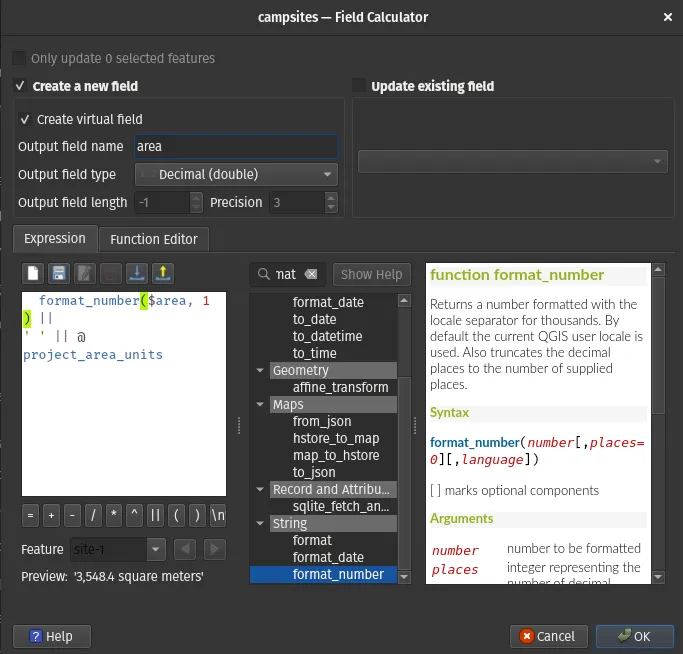The image size is (683, 654).
Task: Clear the function search box text
Action: click(x=311, y=274)
